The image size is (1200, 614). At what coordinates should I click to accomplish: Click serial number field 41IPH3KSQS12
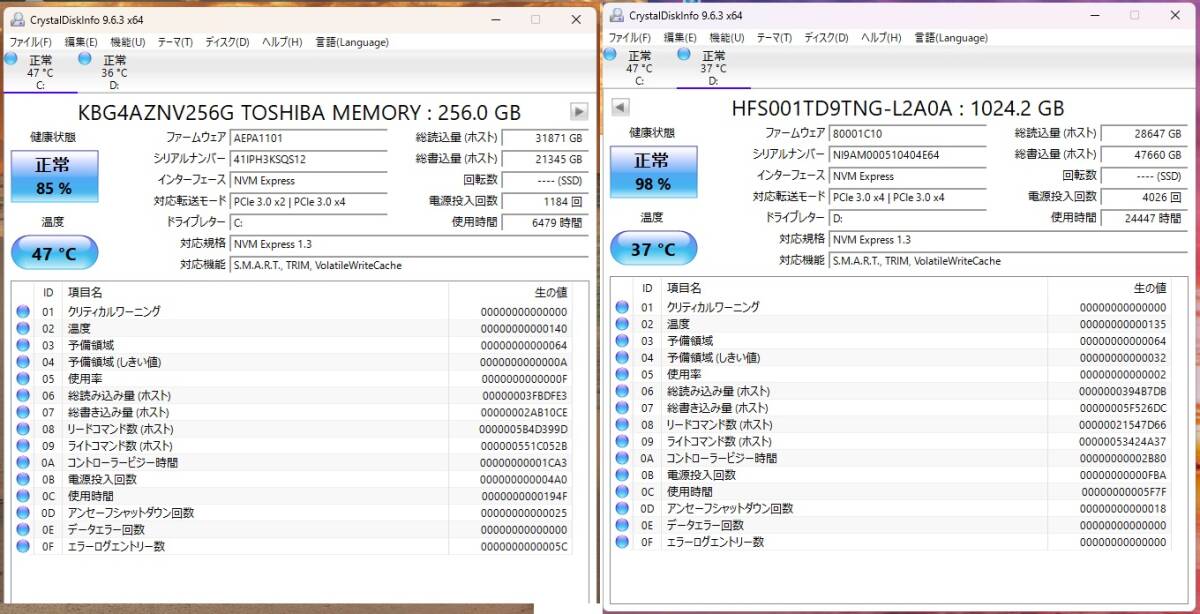click(308, 159)
